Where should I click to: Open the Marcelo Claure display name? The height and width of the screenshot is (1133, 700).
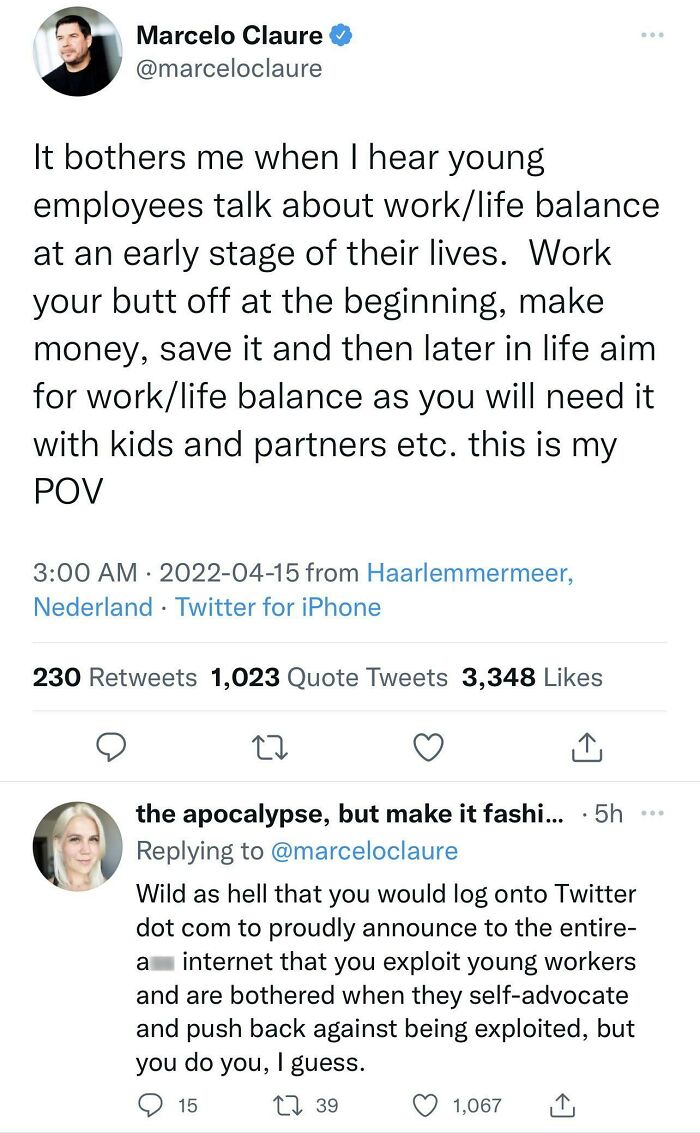[229, 36]
